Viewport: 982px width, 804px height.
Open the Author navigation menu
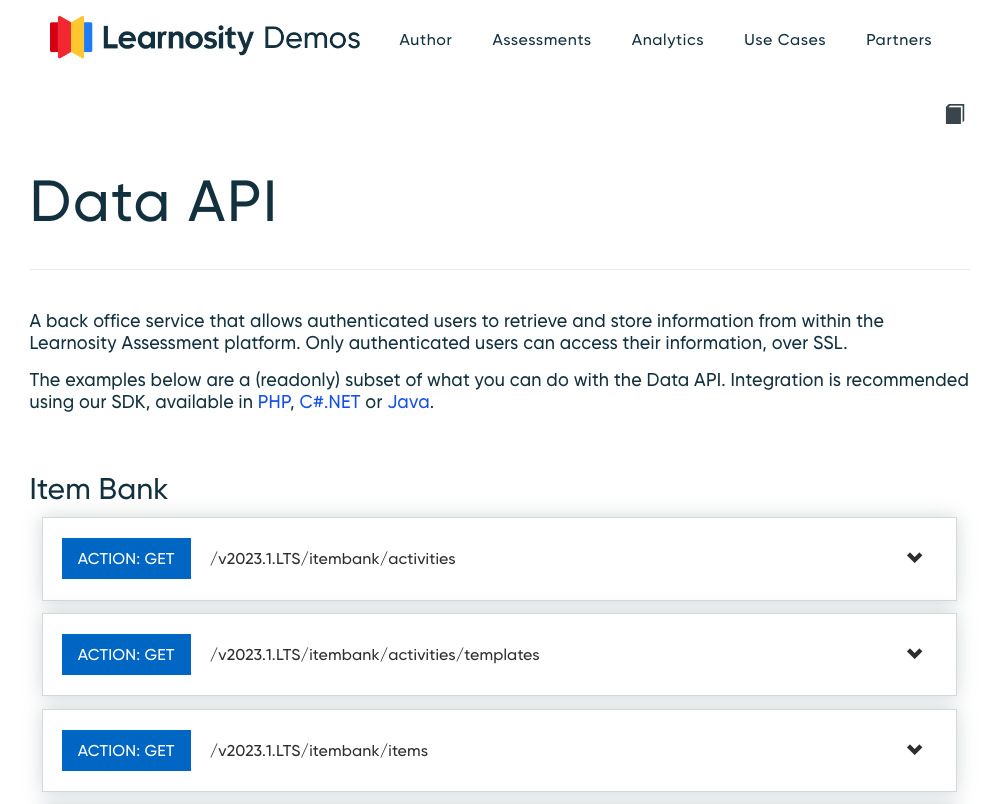pos(425,40)
